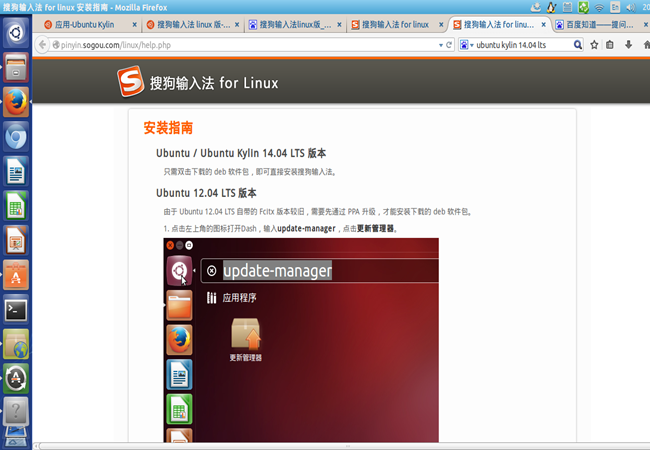Image resolution: width=650 pixels, height=450 pixels.
Task: Click the search box with ubuntu kylin 14.04 lts
Action: click(523, 45)
